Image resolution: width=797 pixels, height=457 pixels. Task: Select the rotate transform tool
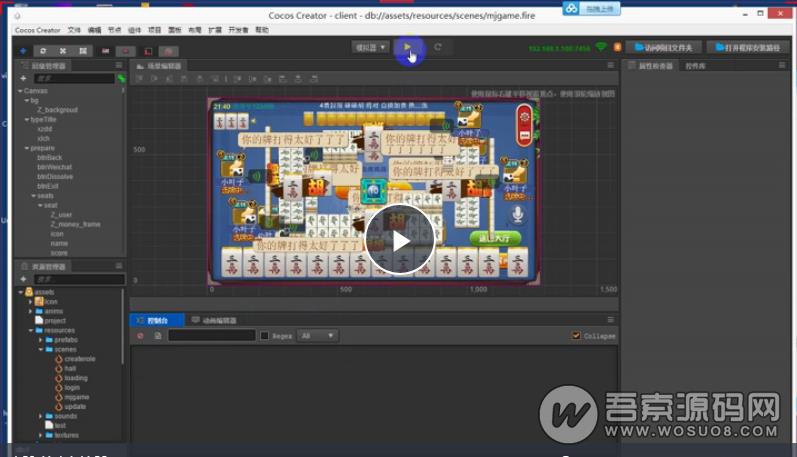click(43, 51)
